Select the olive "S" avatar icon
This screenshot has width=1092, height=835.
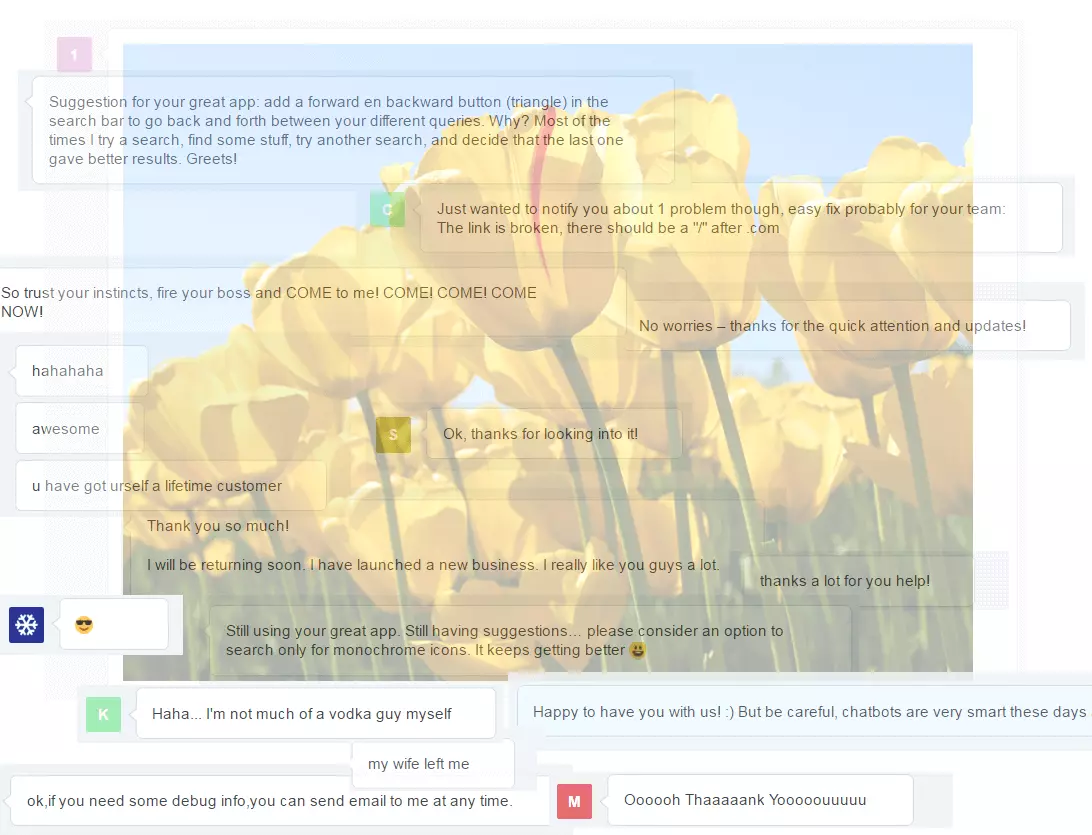coord(393,435)
